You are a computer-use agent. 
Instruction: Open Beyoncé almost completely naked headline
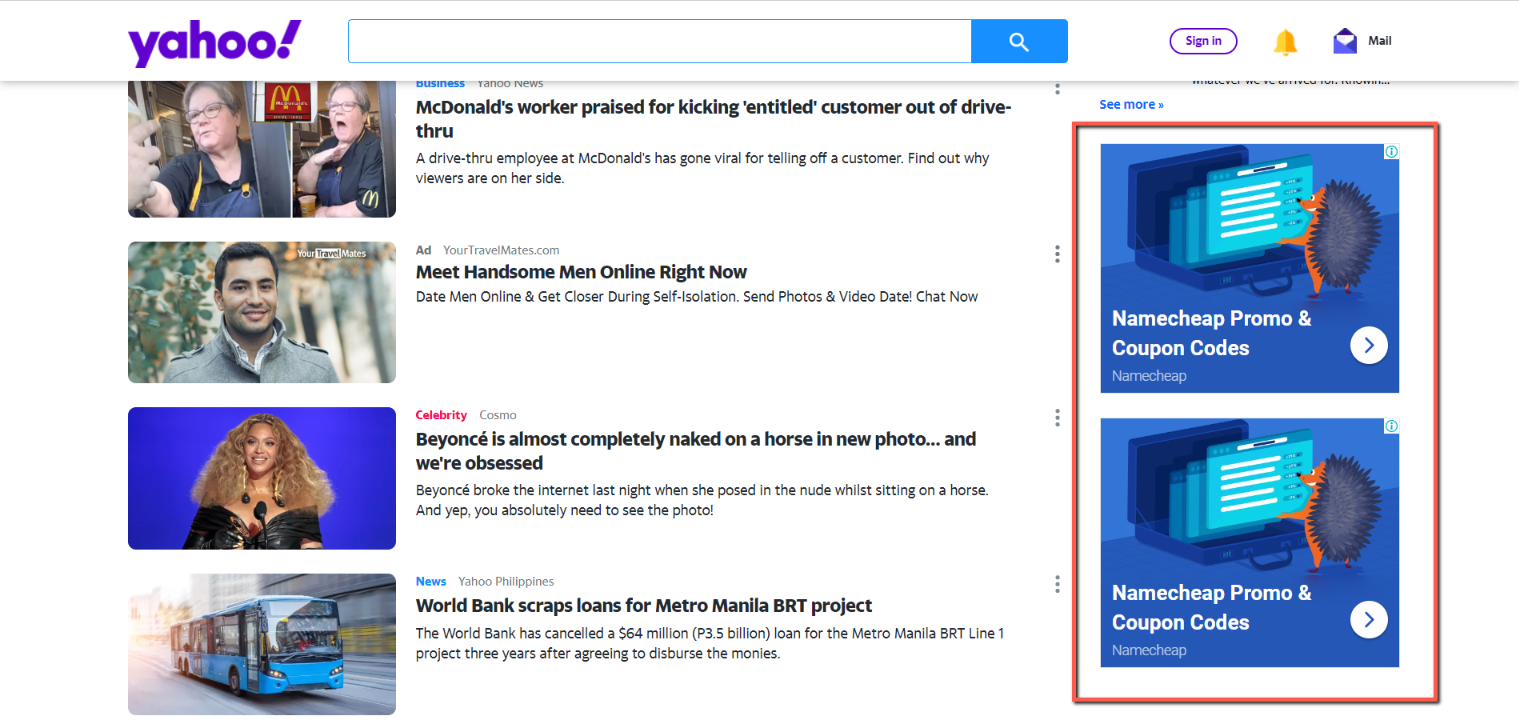pyautogui.click(x=696, y=451)
